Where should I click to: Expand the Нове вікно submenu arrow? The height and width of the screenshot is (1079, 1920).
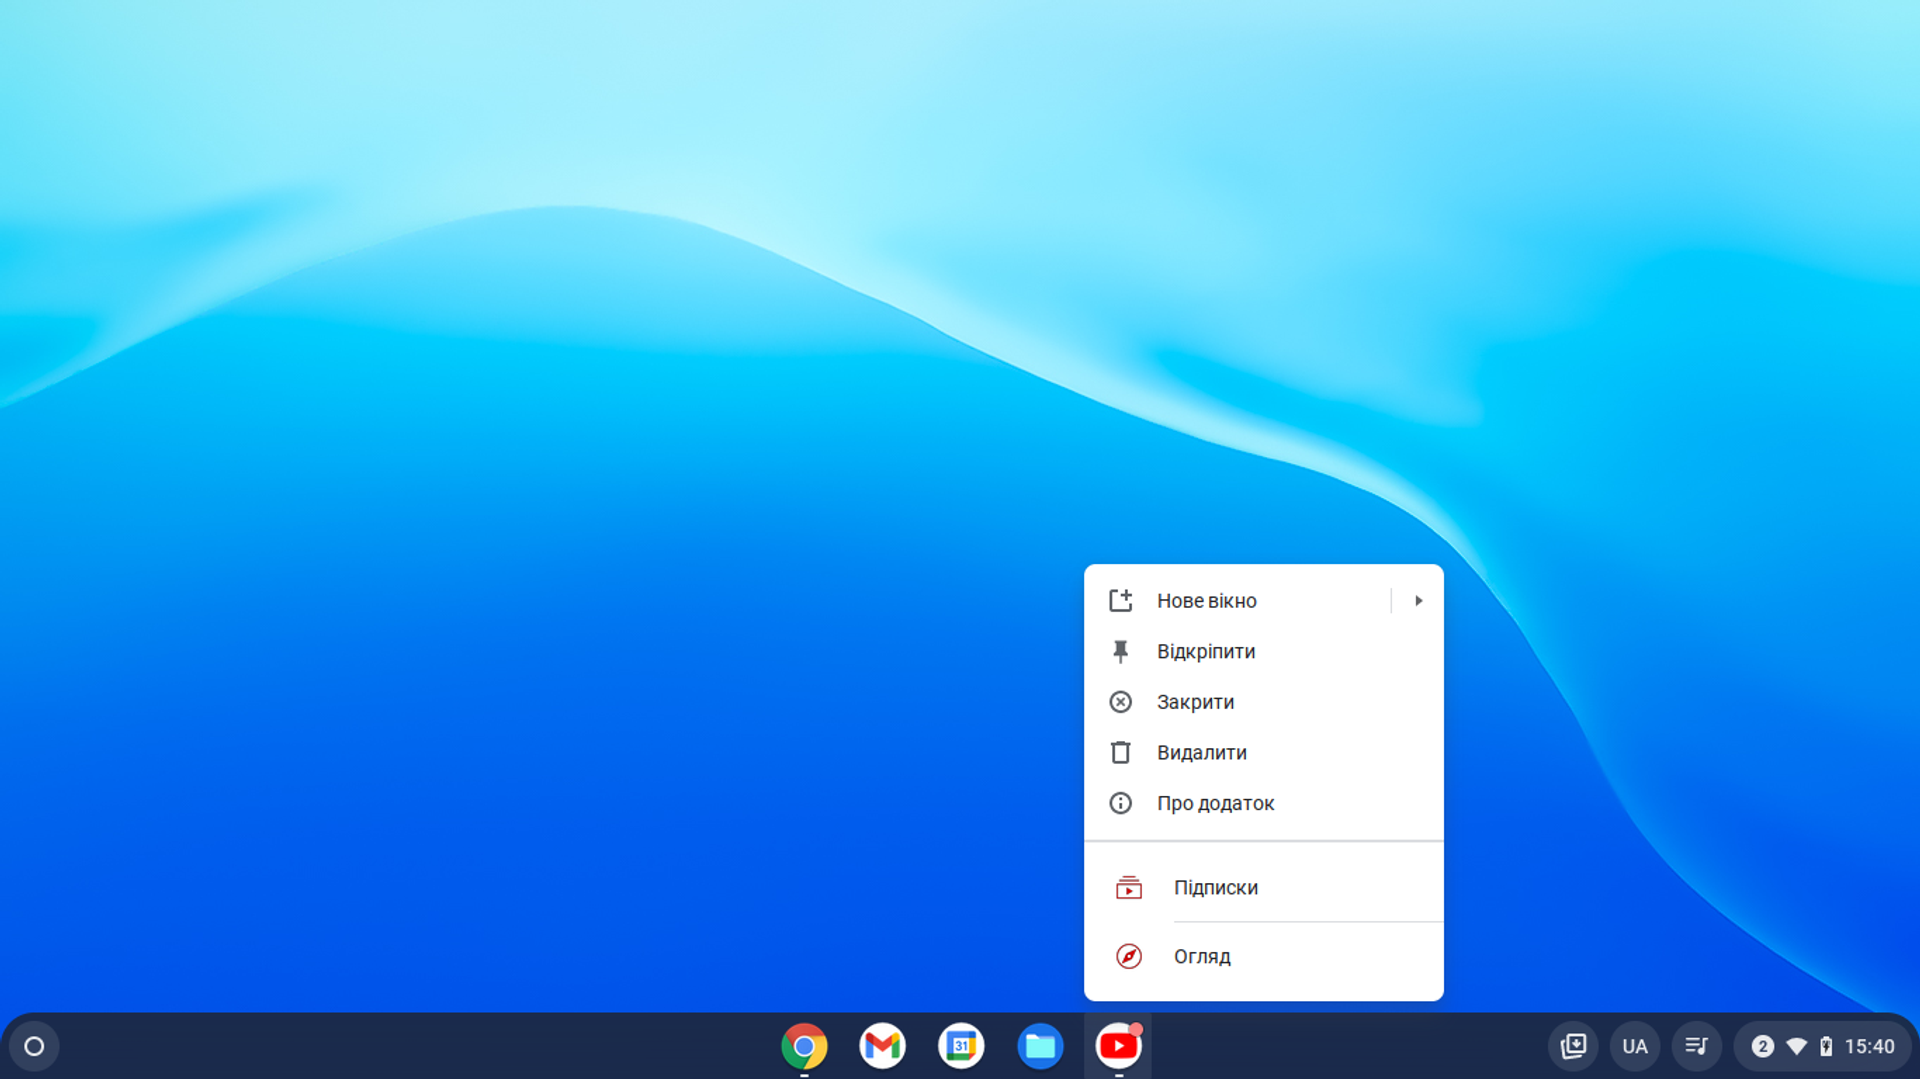click(x=1418, y=601)
